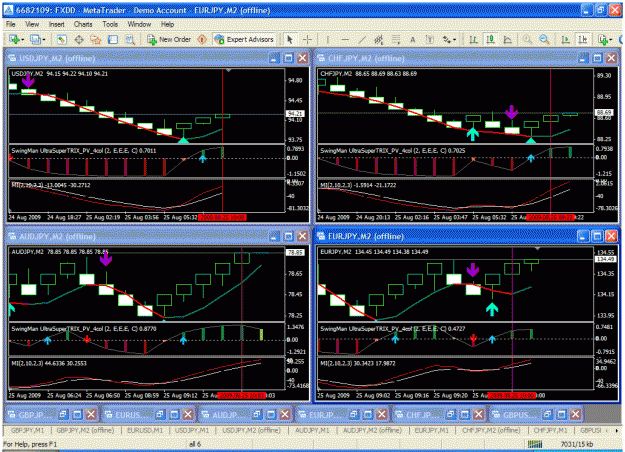Expand the New Chart dropdown arrow
The width and height of the screenshot is (625, 452).
[x=23, y=39]
